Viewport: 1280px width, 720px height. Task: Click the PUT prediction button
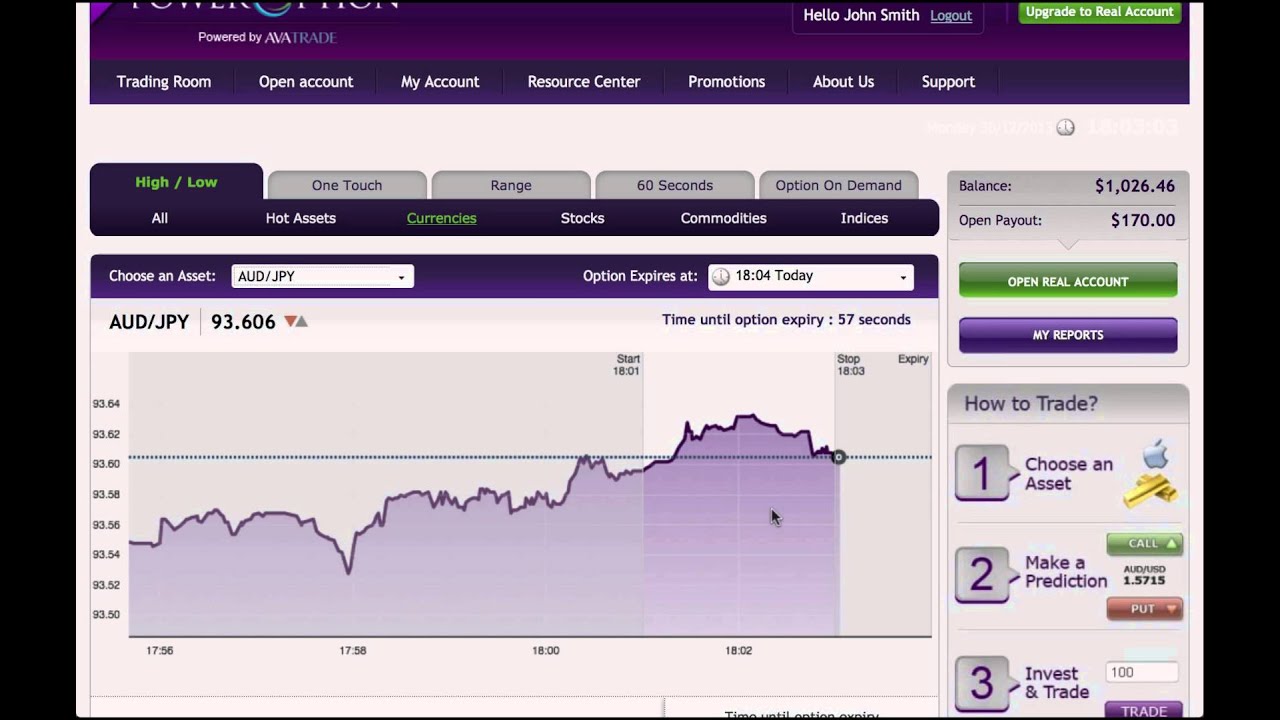[x=1144, y=609]
